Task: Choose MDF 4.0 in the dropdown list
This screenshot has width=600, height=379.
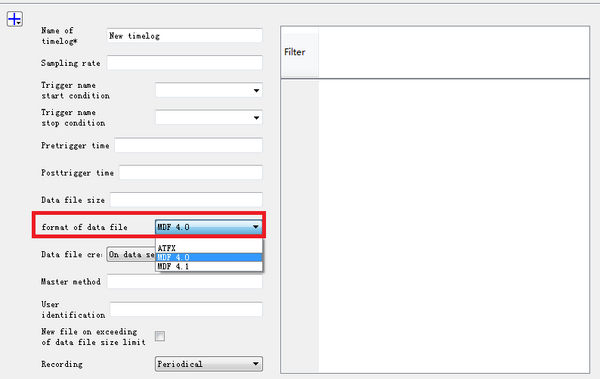Action: 209,257
